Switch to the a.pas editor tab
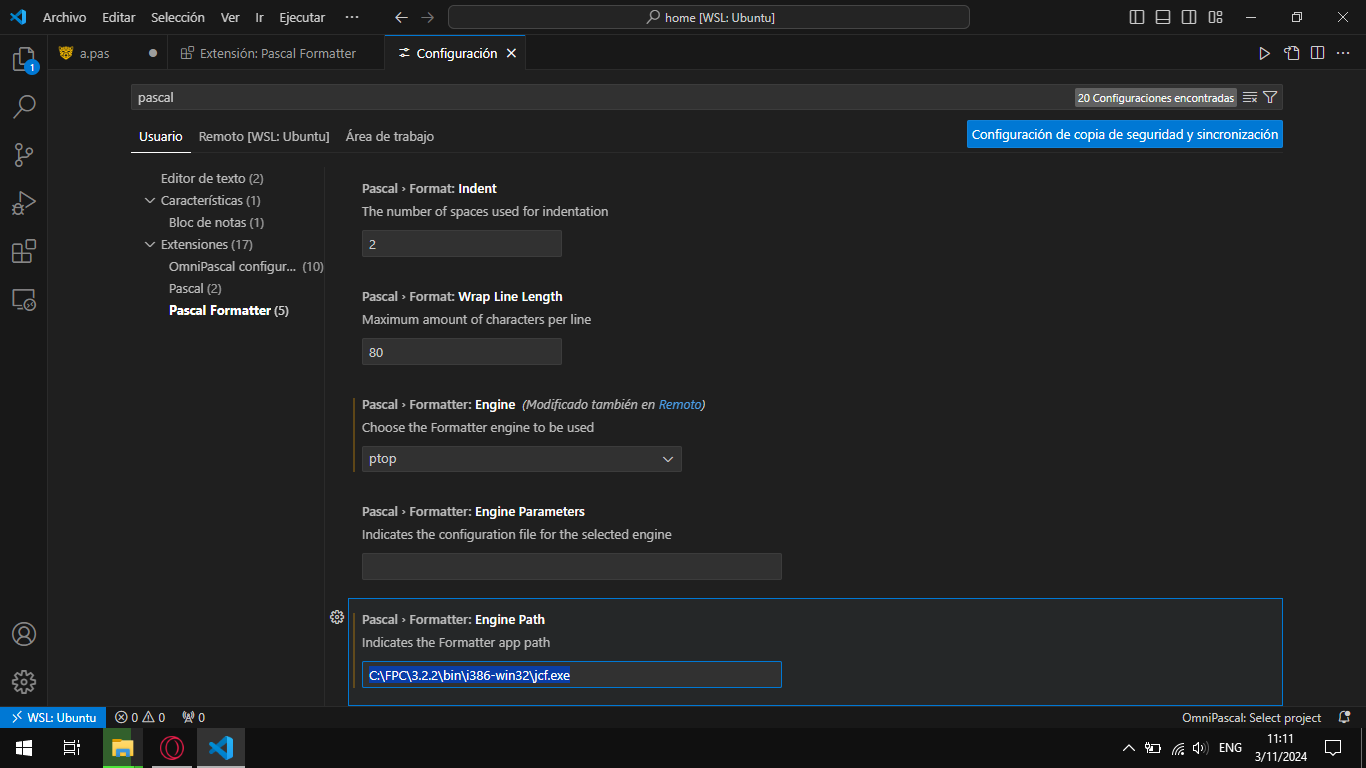Viewport: 1366px width, 768px height. click(107, 53)
